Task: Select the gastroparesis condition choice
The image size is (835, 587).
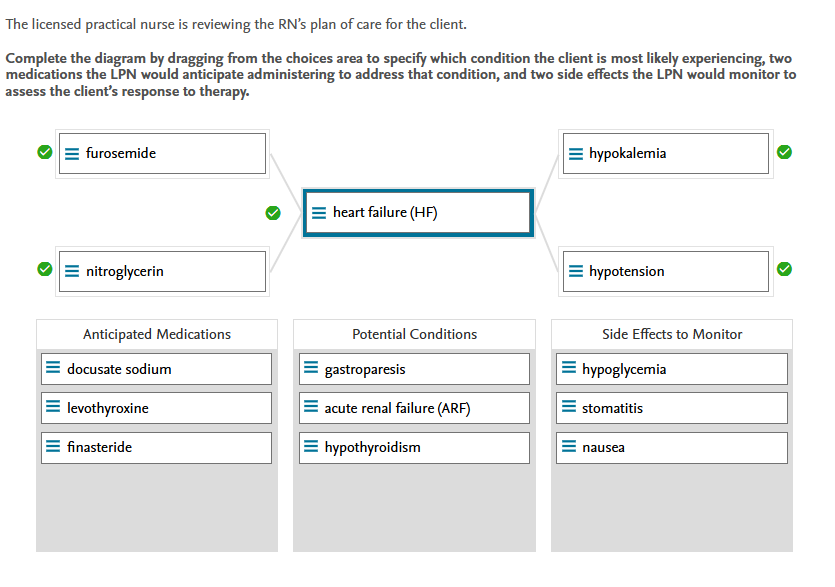Action: pos(414,369)
